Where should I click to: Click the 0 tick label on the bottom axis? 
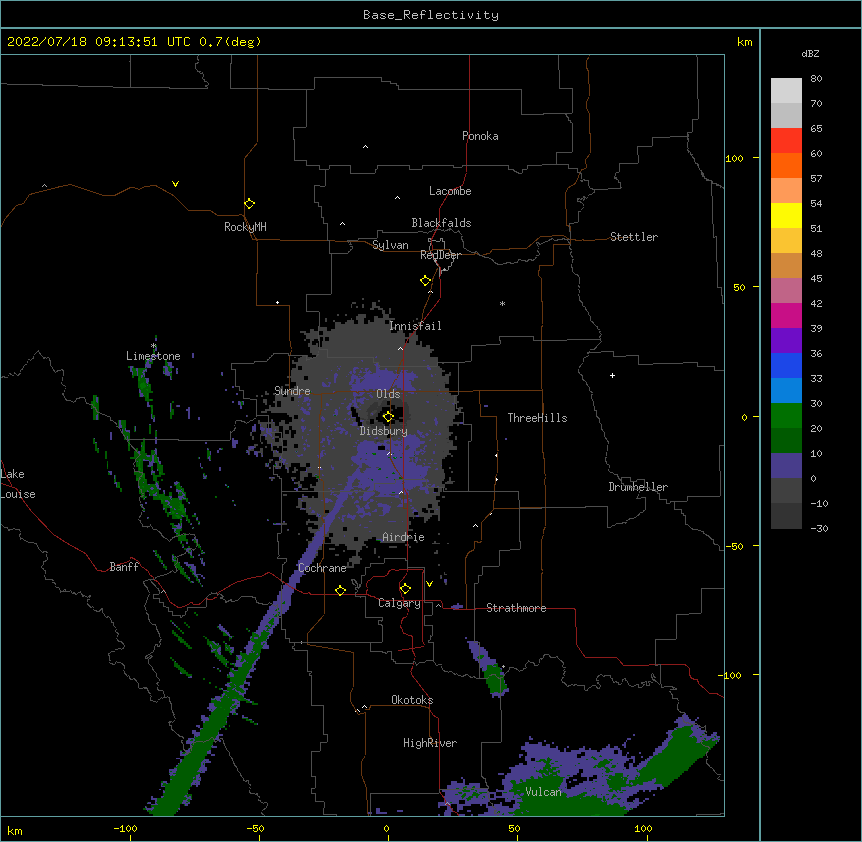pyautogui.click(x=386, y=828)
